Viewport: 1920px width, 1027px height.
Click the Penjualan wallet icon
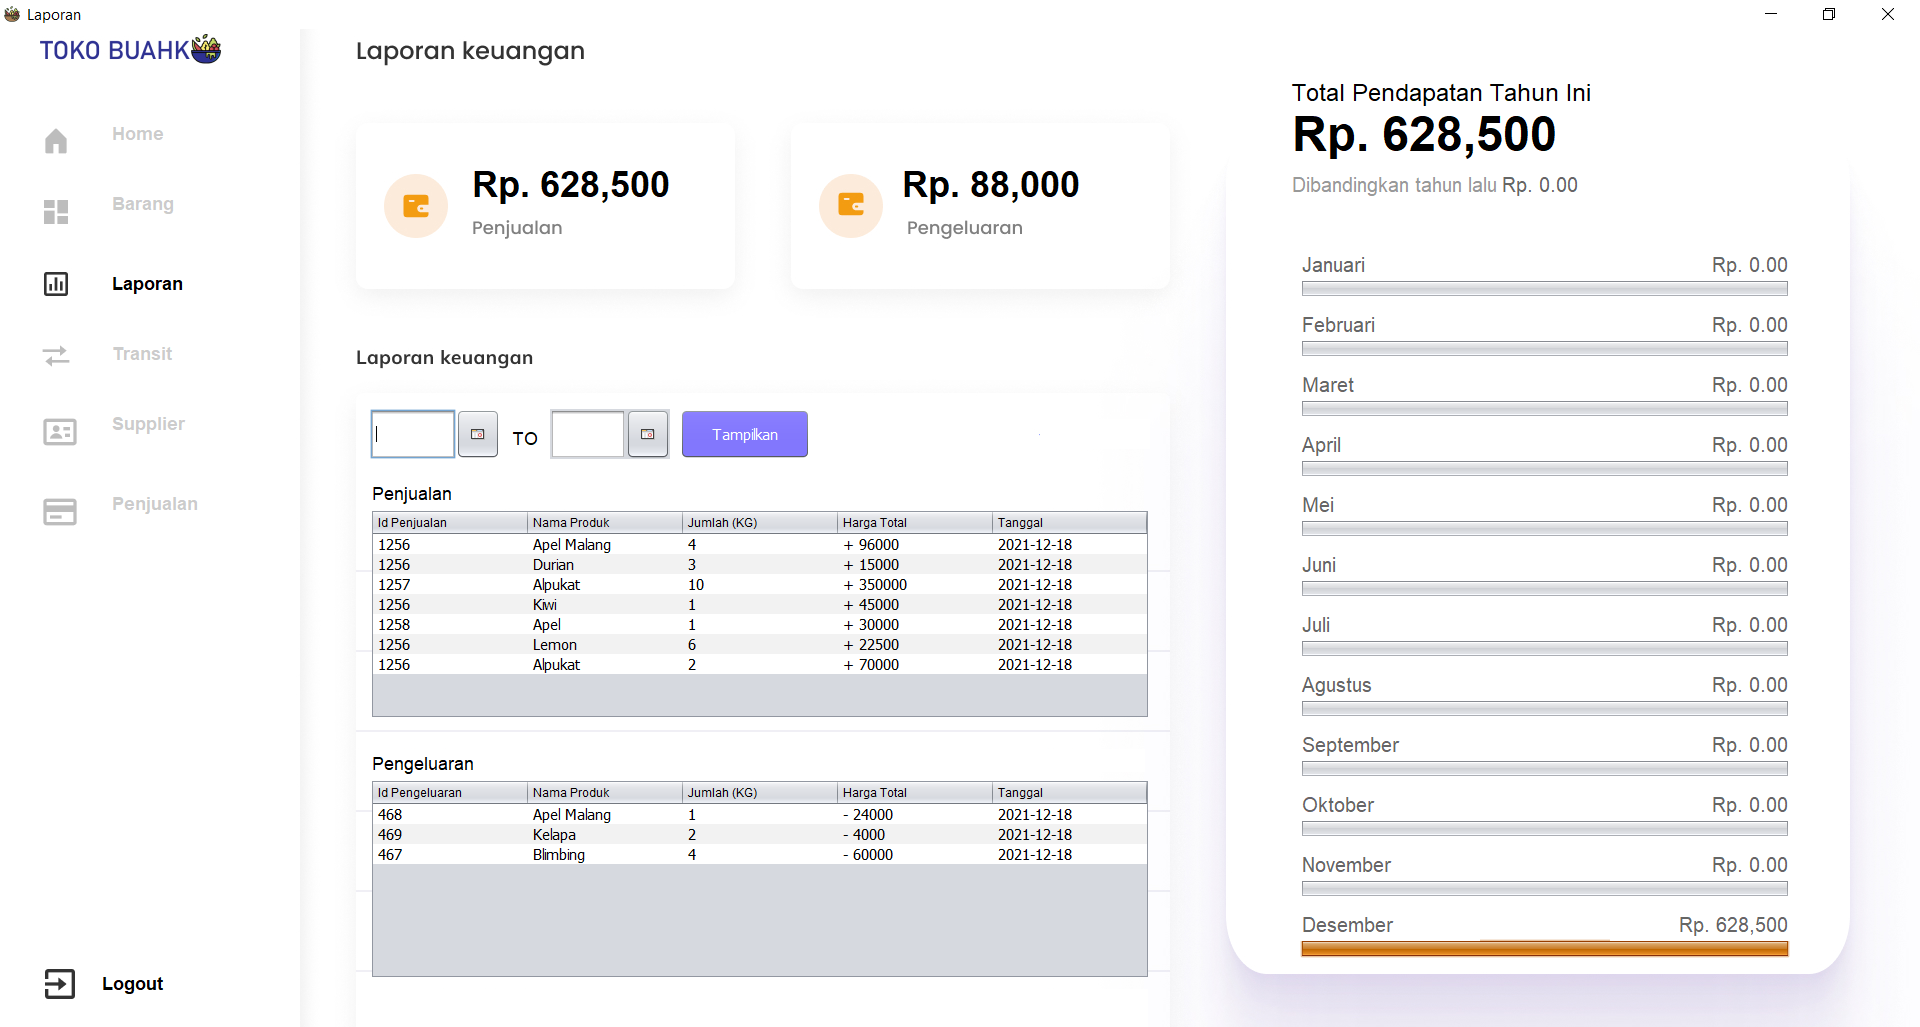coord(415,206)
